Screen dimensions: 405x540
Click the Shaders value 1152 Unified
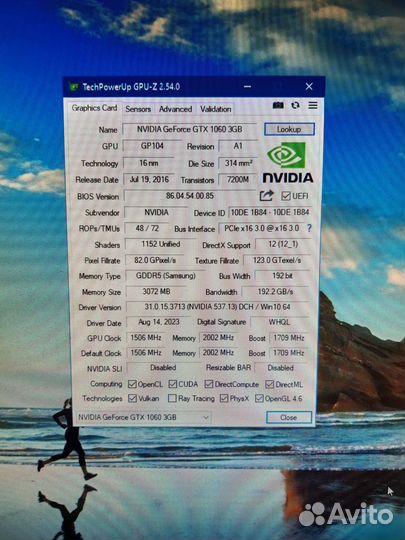click(160, 244)
